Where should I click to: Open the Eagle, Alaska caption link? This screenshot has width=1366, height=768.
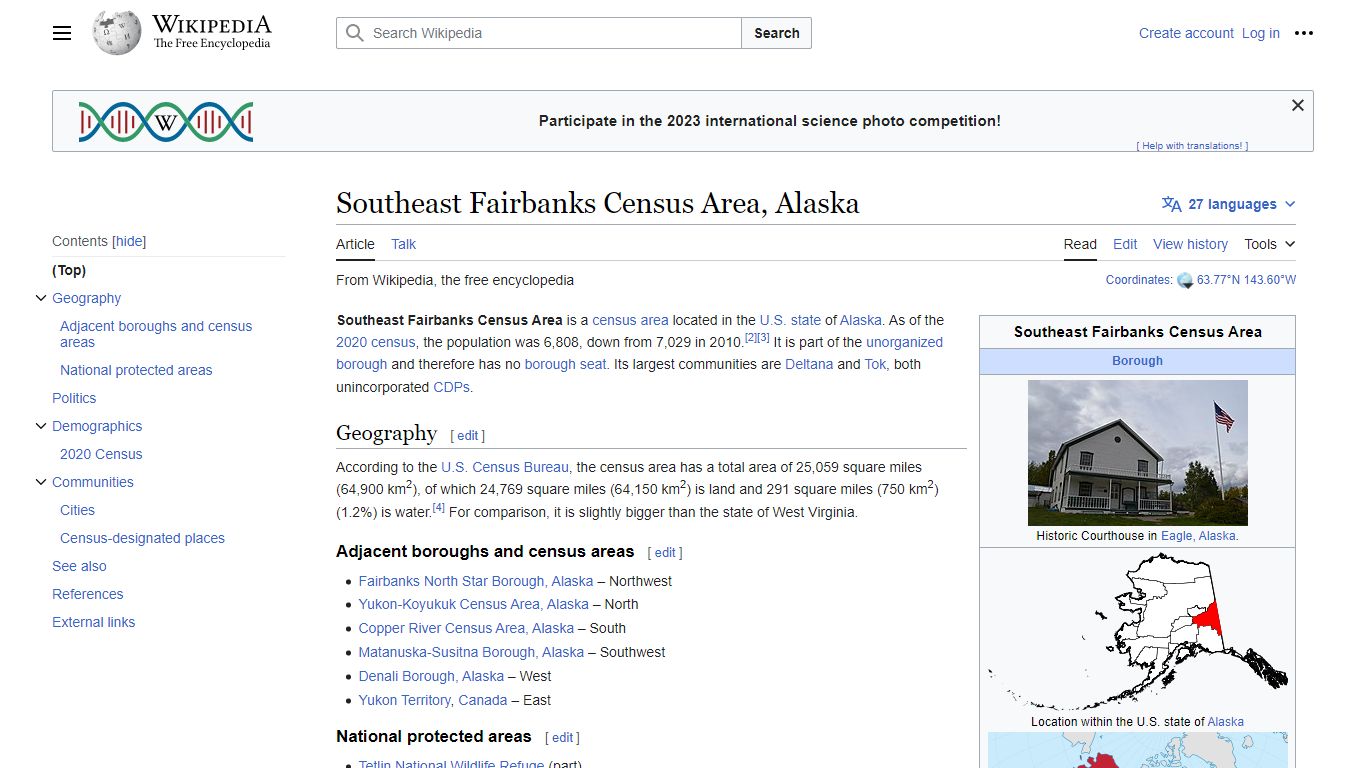(x=1199, y=536)
